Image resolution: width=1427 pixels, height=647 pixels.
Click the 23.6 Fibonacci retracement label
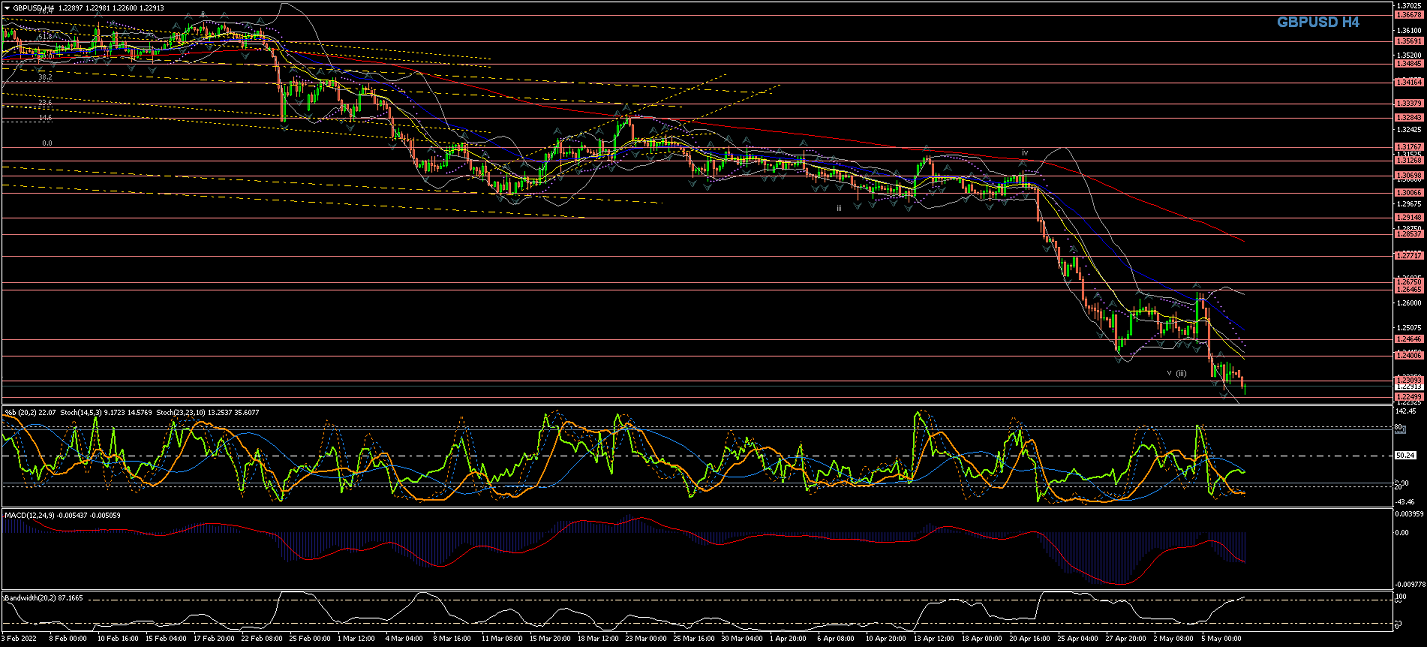tap(45, 102)
